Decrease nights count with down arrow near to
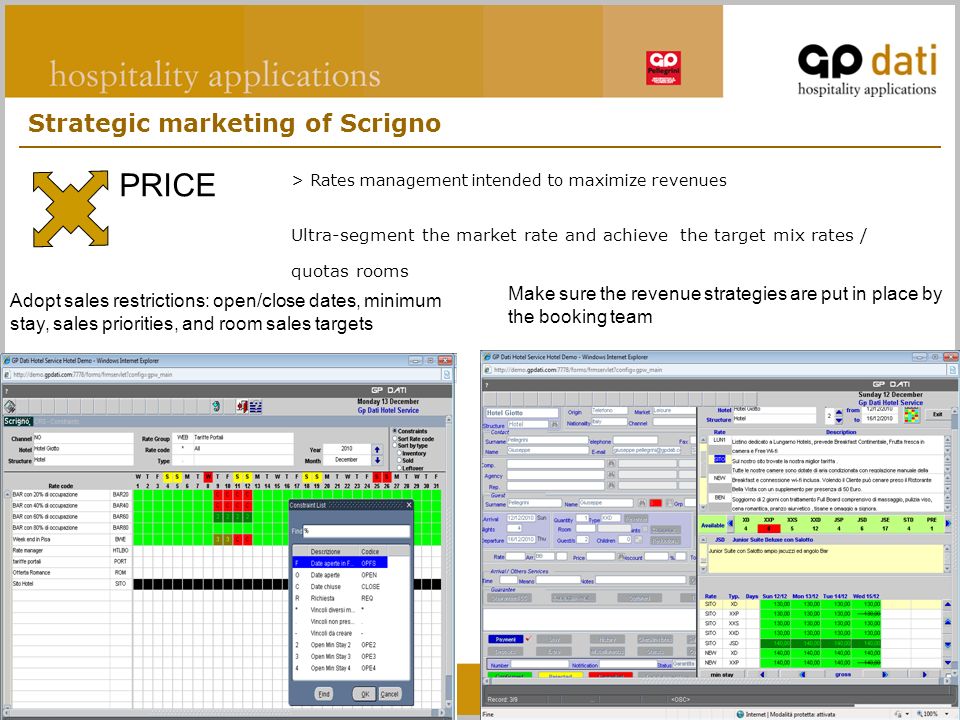The width and height of the screenshot is (960, 720). [839, 421]
